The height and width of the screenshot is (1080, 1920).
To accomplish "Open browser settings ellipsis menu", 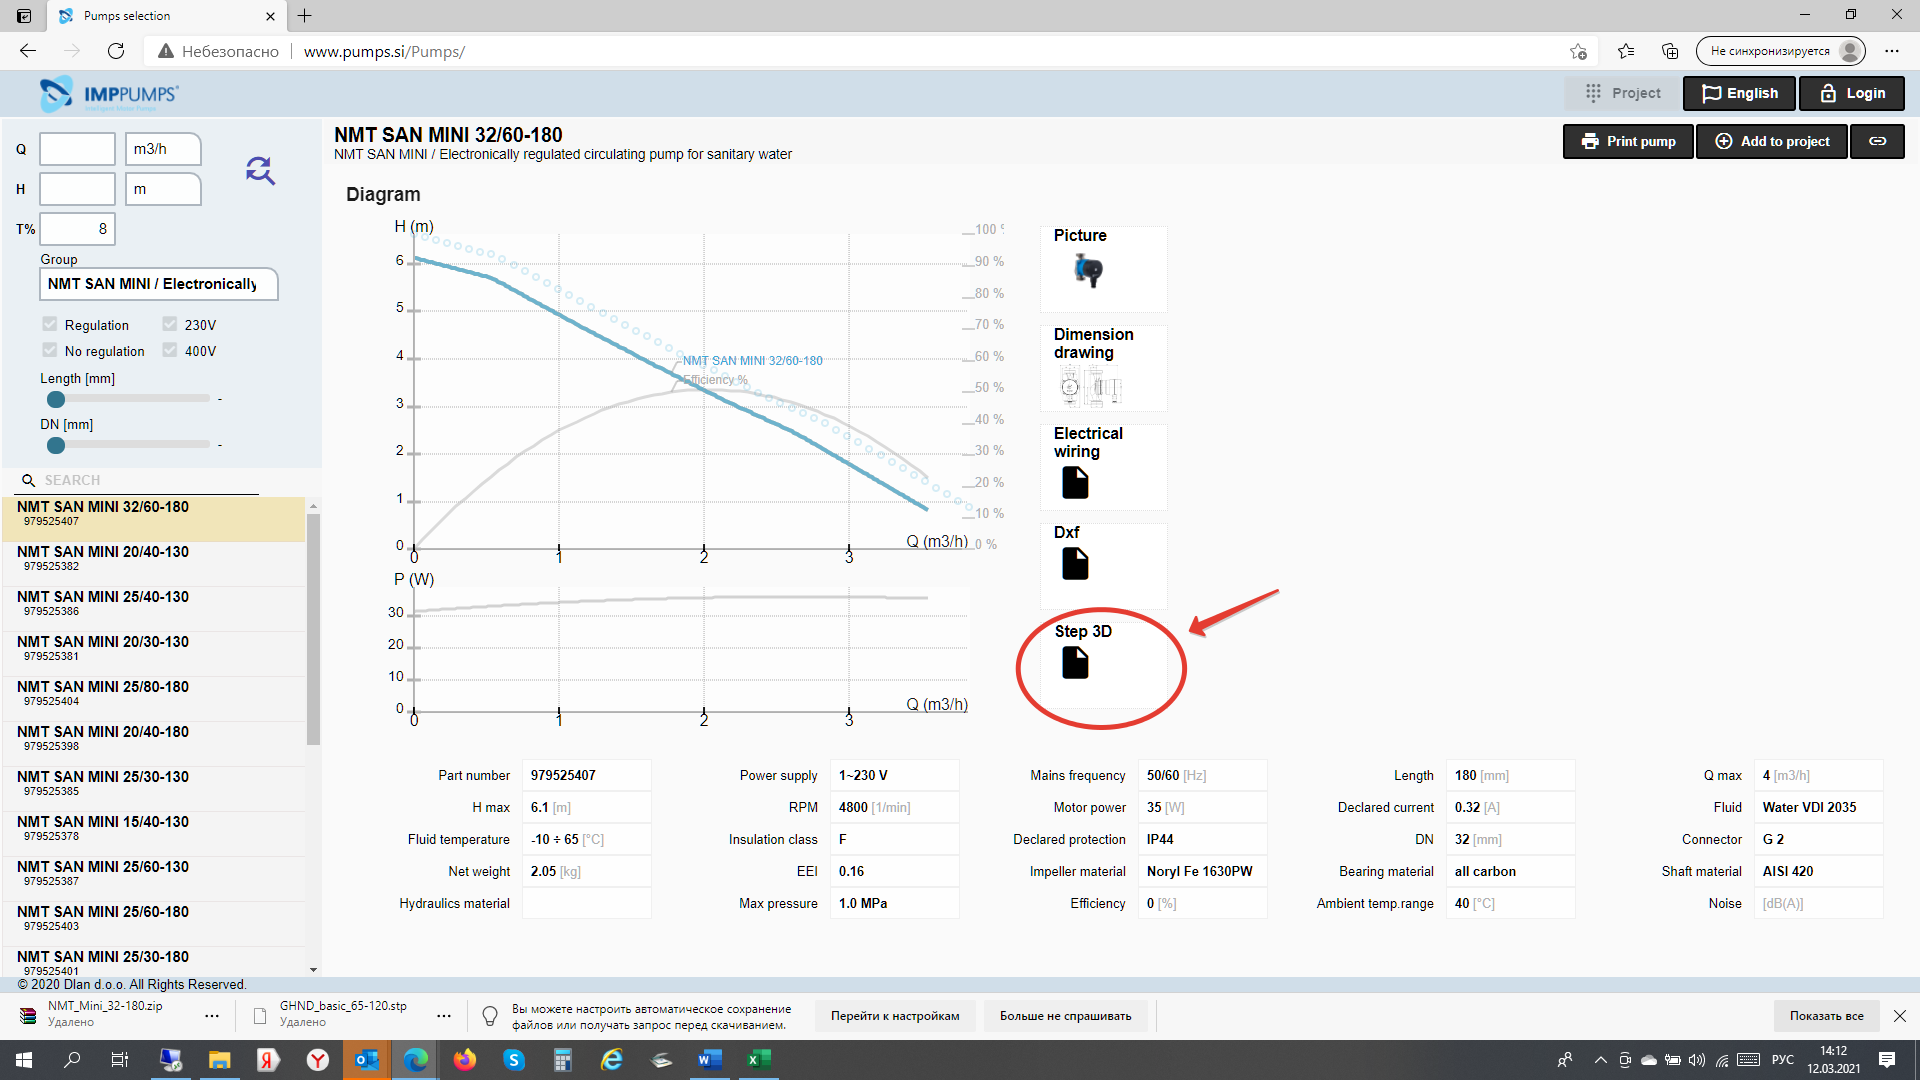I will pyautogui.click(x=1892, y=51).
